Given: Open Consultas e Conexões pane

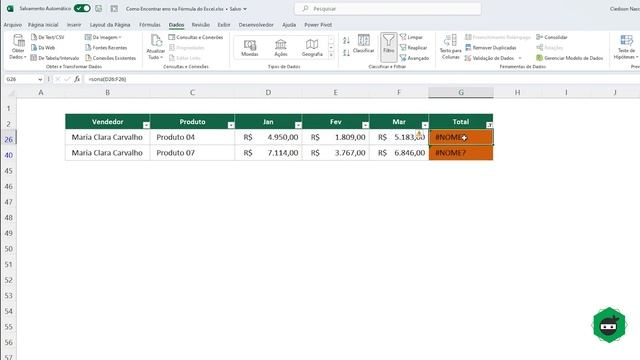Looking at the screenshot, I should point(196,37).
